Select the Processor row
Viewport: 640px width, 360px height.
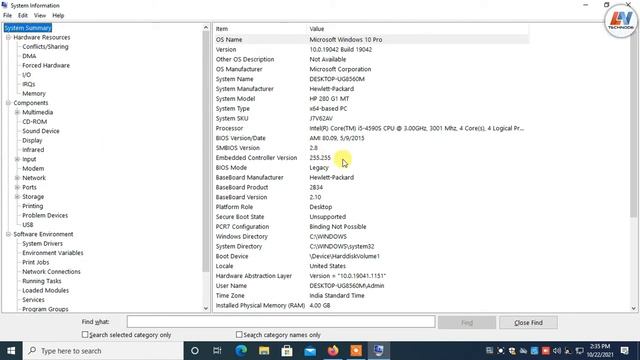(x=371, y=128)
